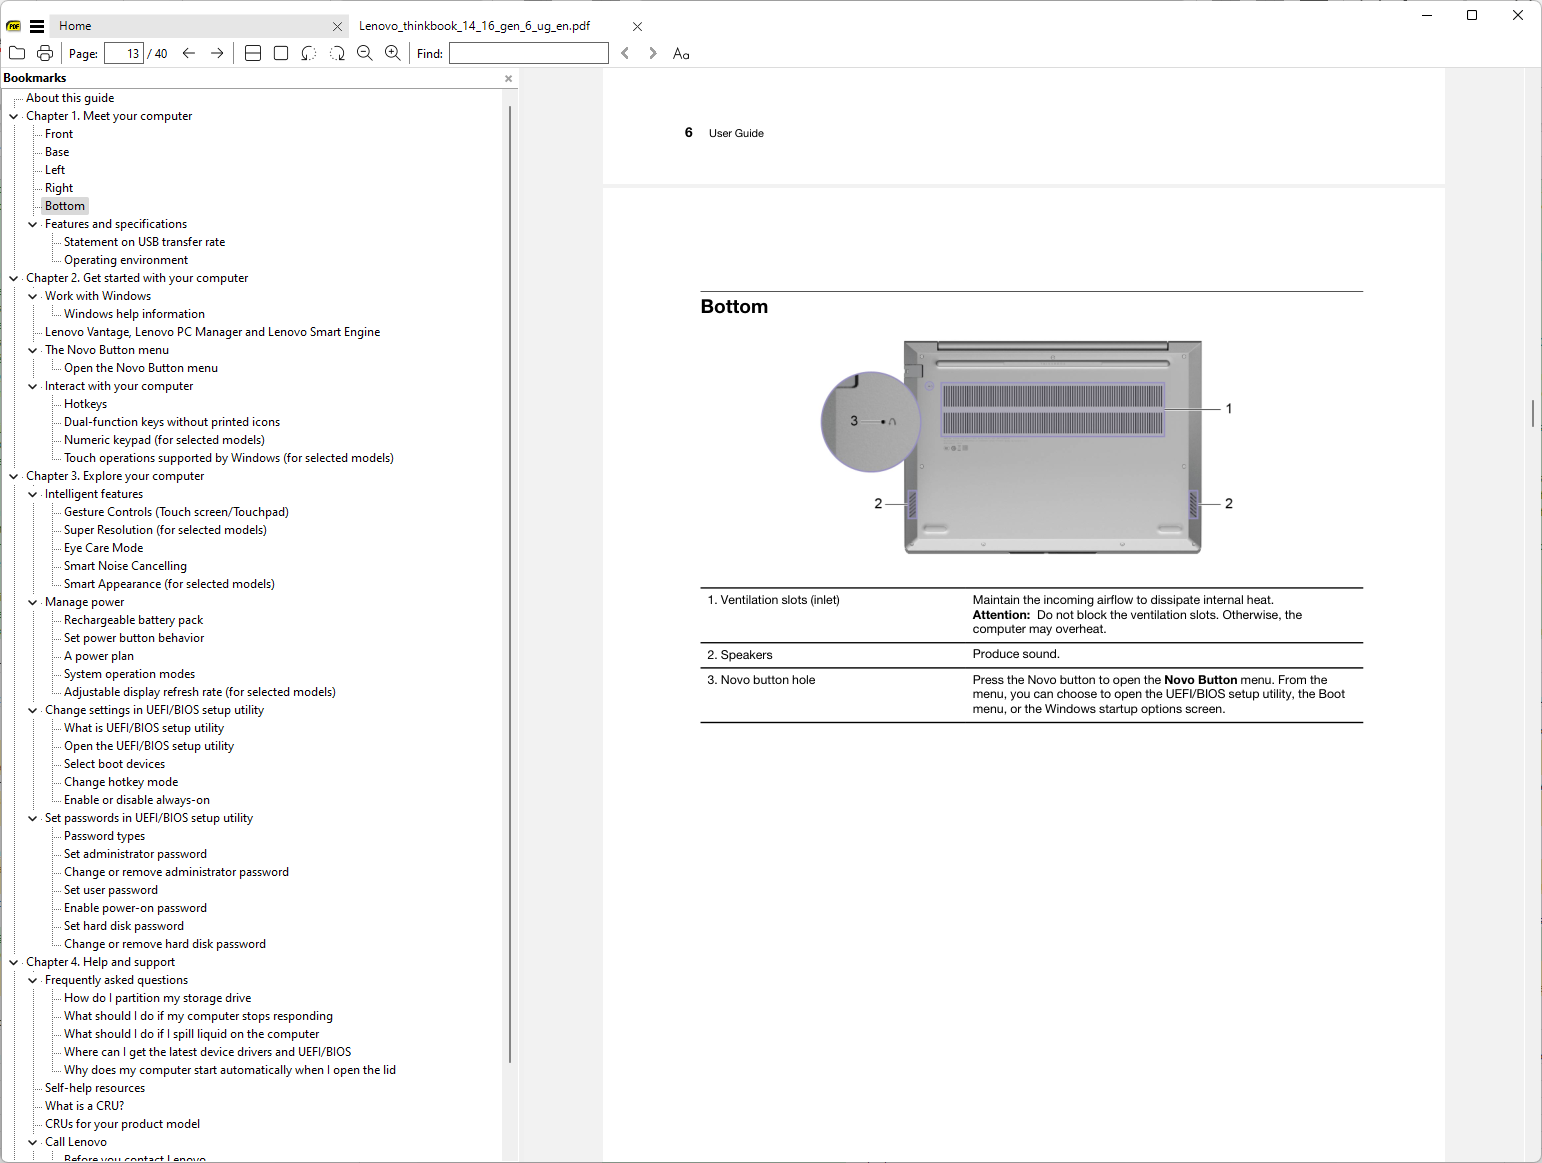Open Operating environment bookmark

pos(126,260)
